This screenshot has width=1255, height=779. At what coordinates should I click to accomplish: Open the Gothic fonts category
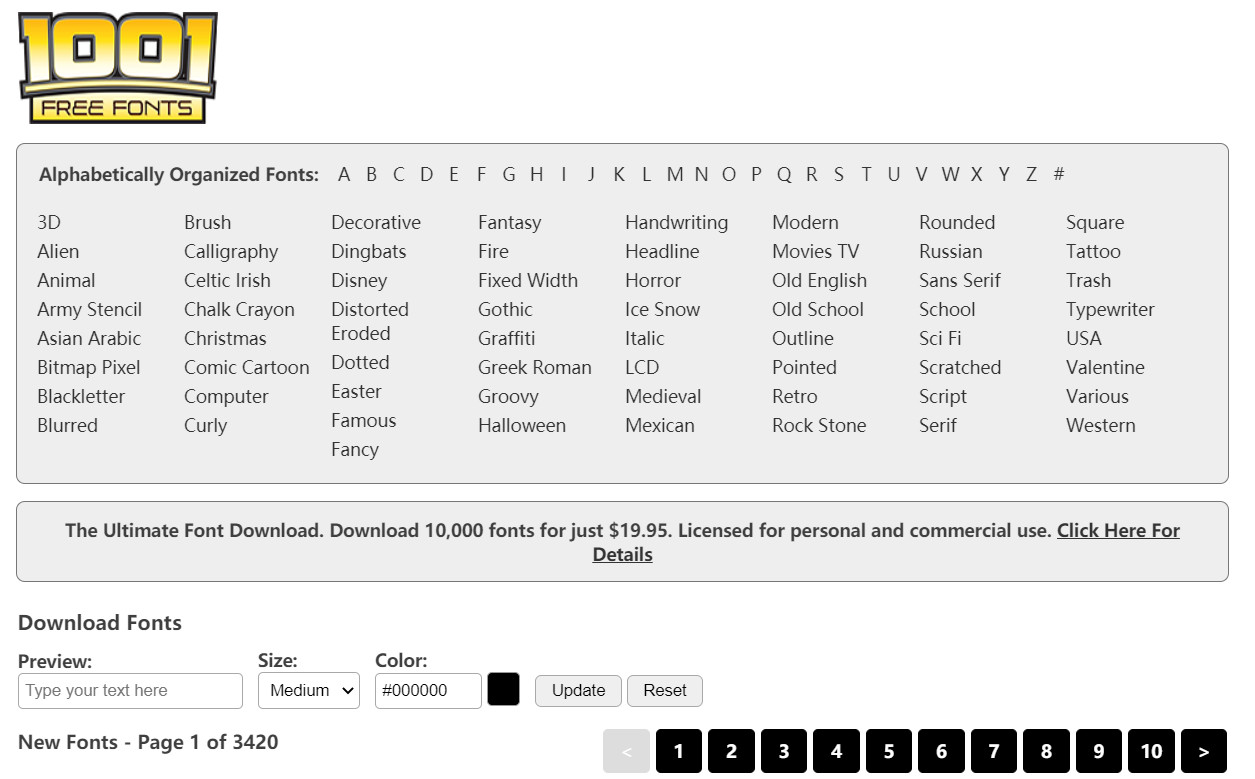[x=505, y=309]
